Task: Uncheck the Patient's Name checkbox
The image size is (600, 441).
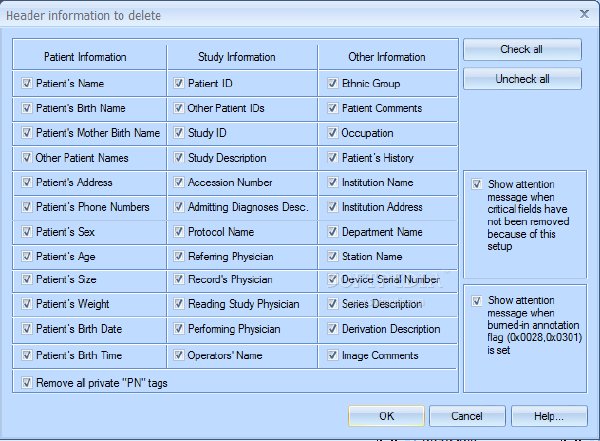Action: (26, 83)
